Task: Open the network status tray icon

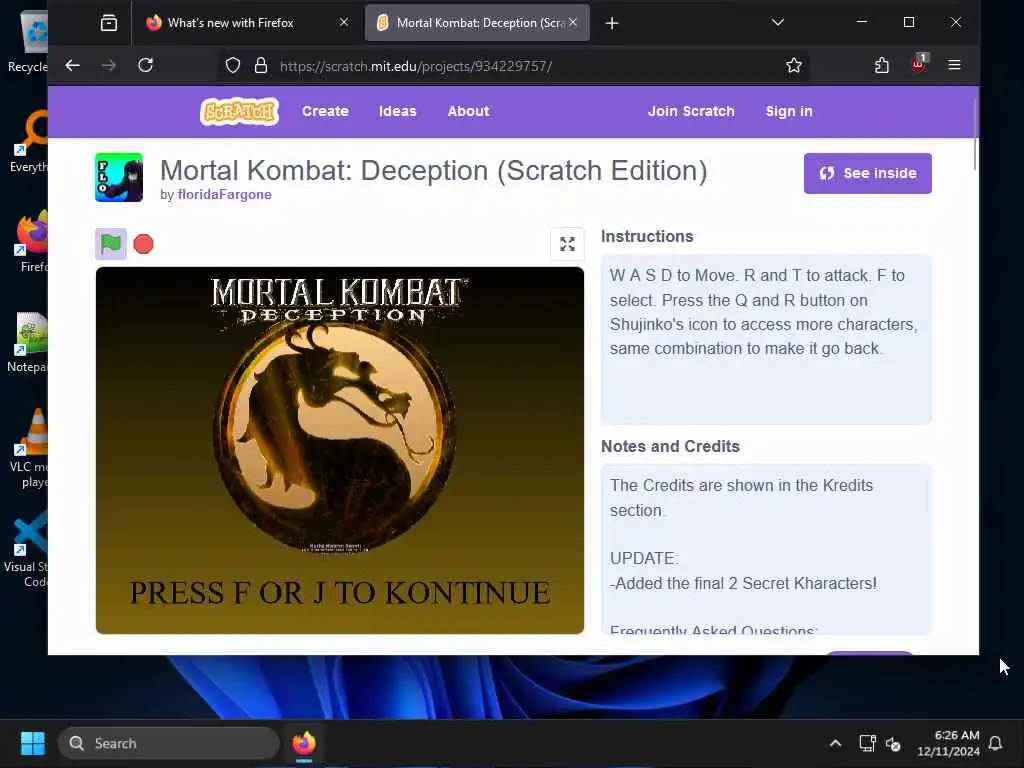Action: pos(867,743)
